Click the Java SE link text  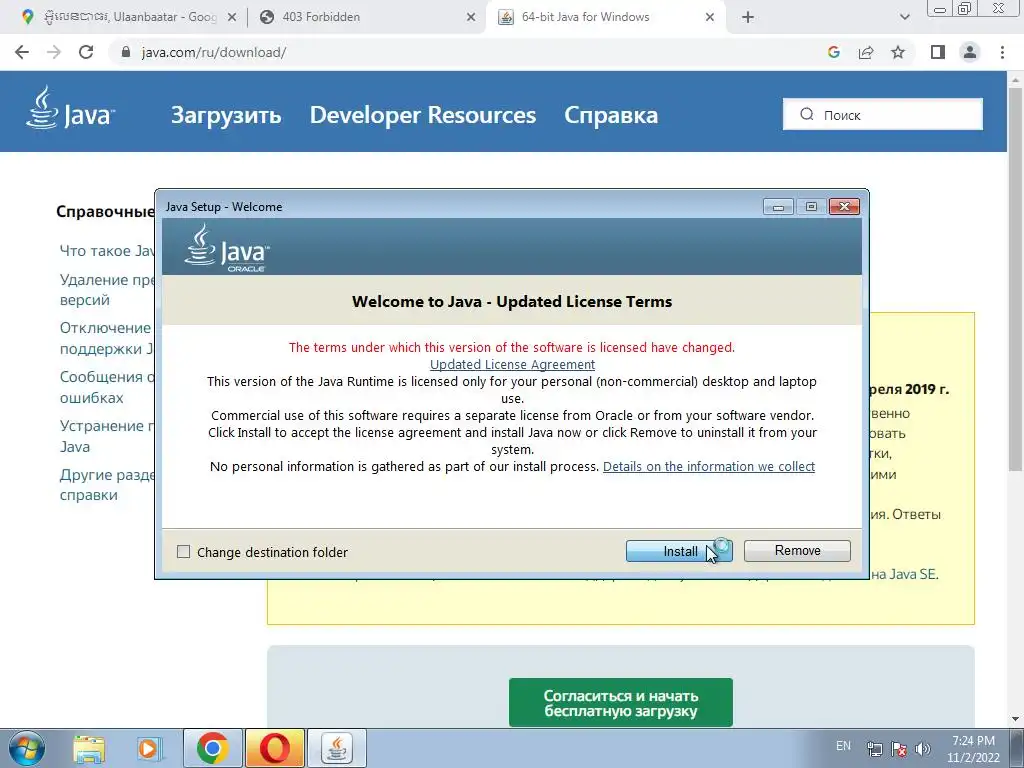click(x=905, y=574)
